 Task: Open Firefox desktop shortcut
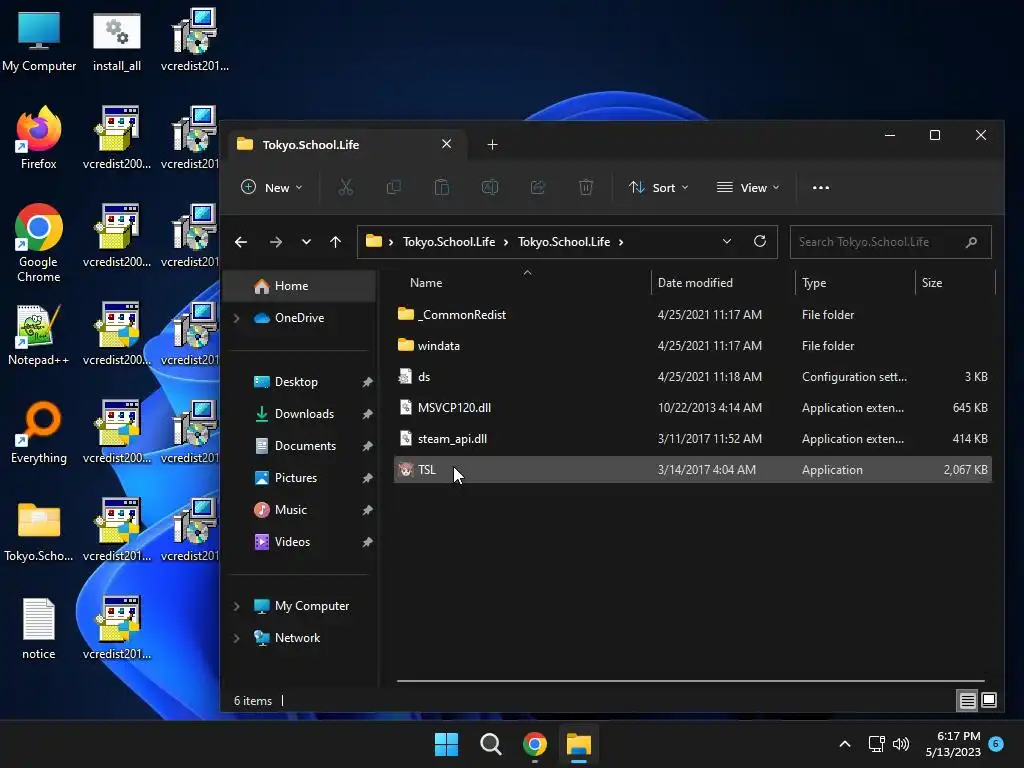click(39, 138)
